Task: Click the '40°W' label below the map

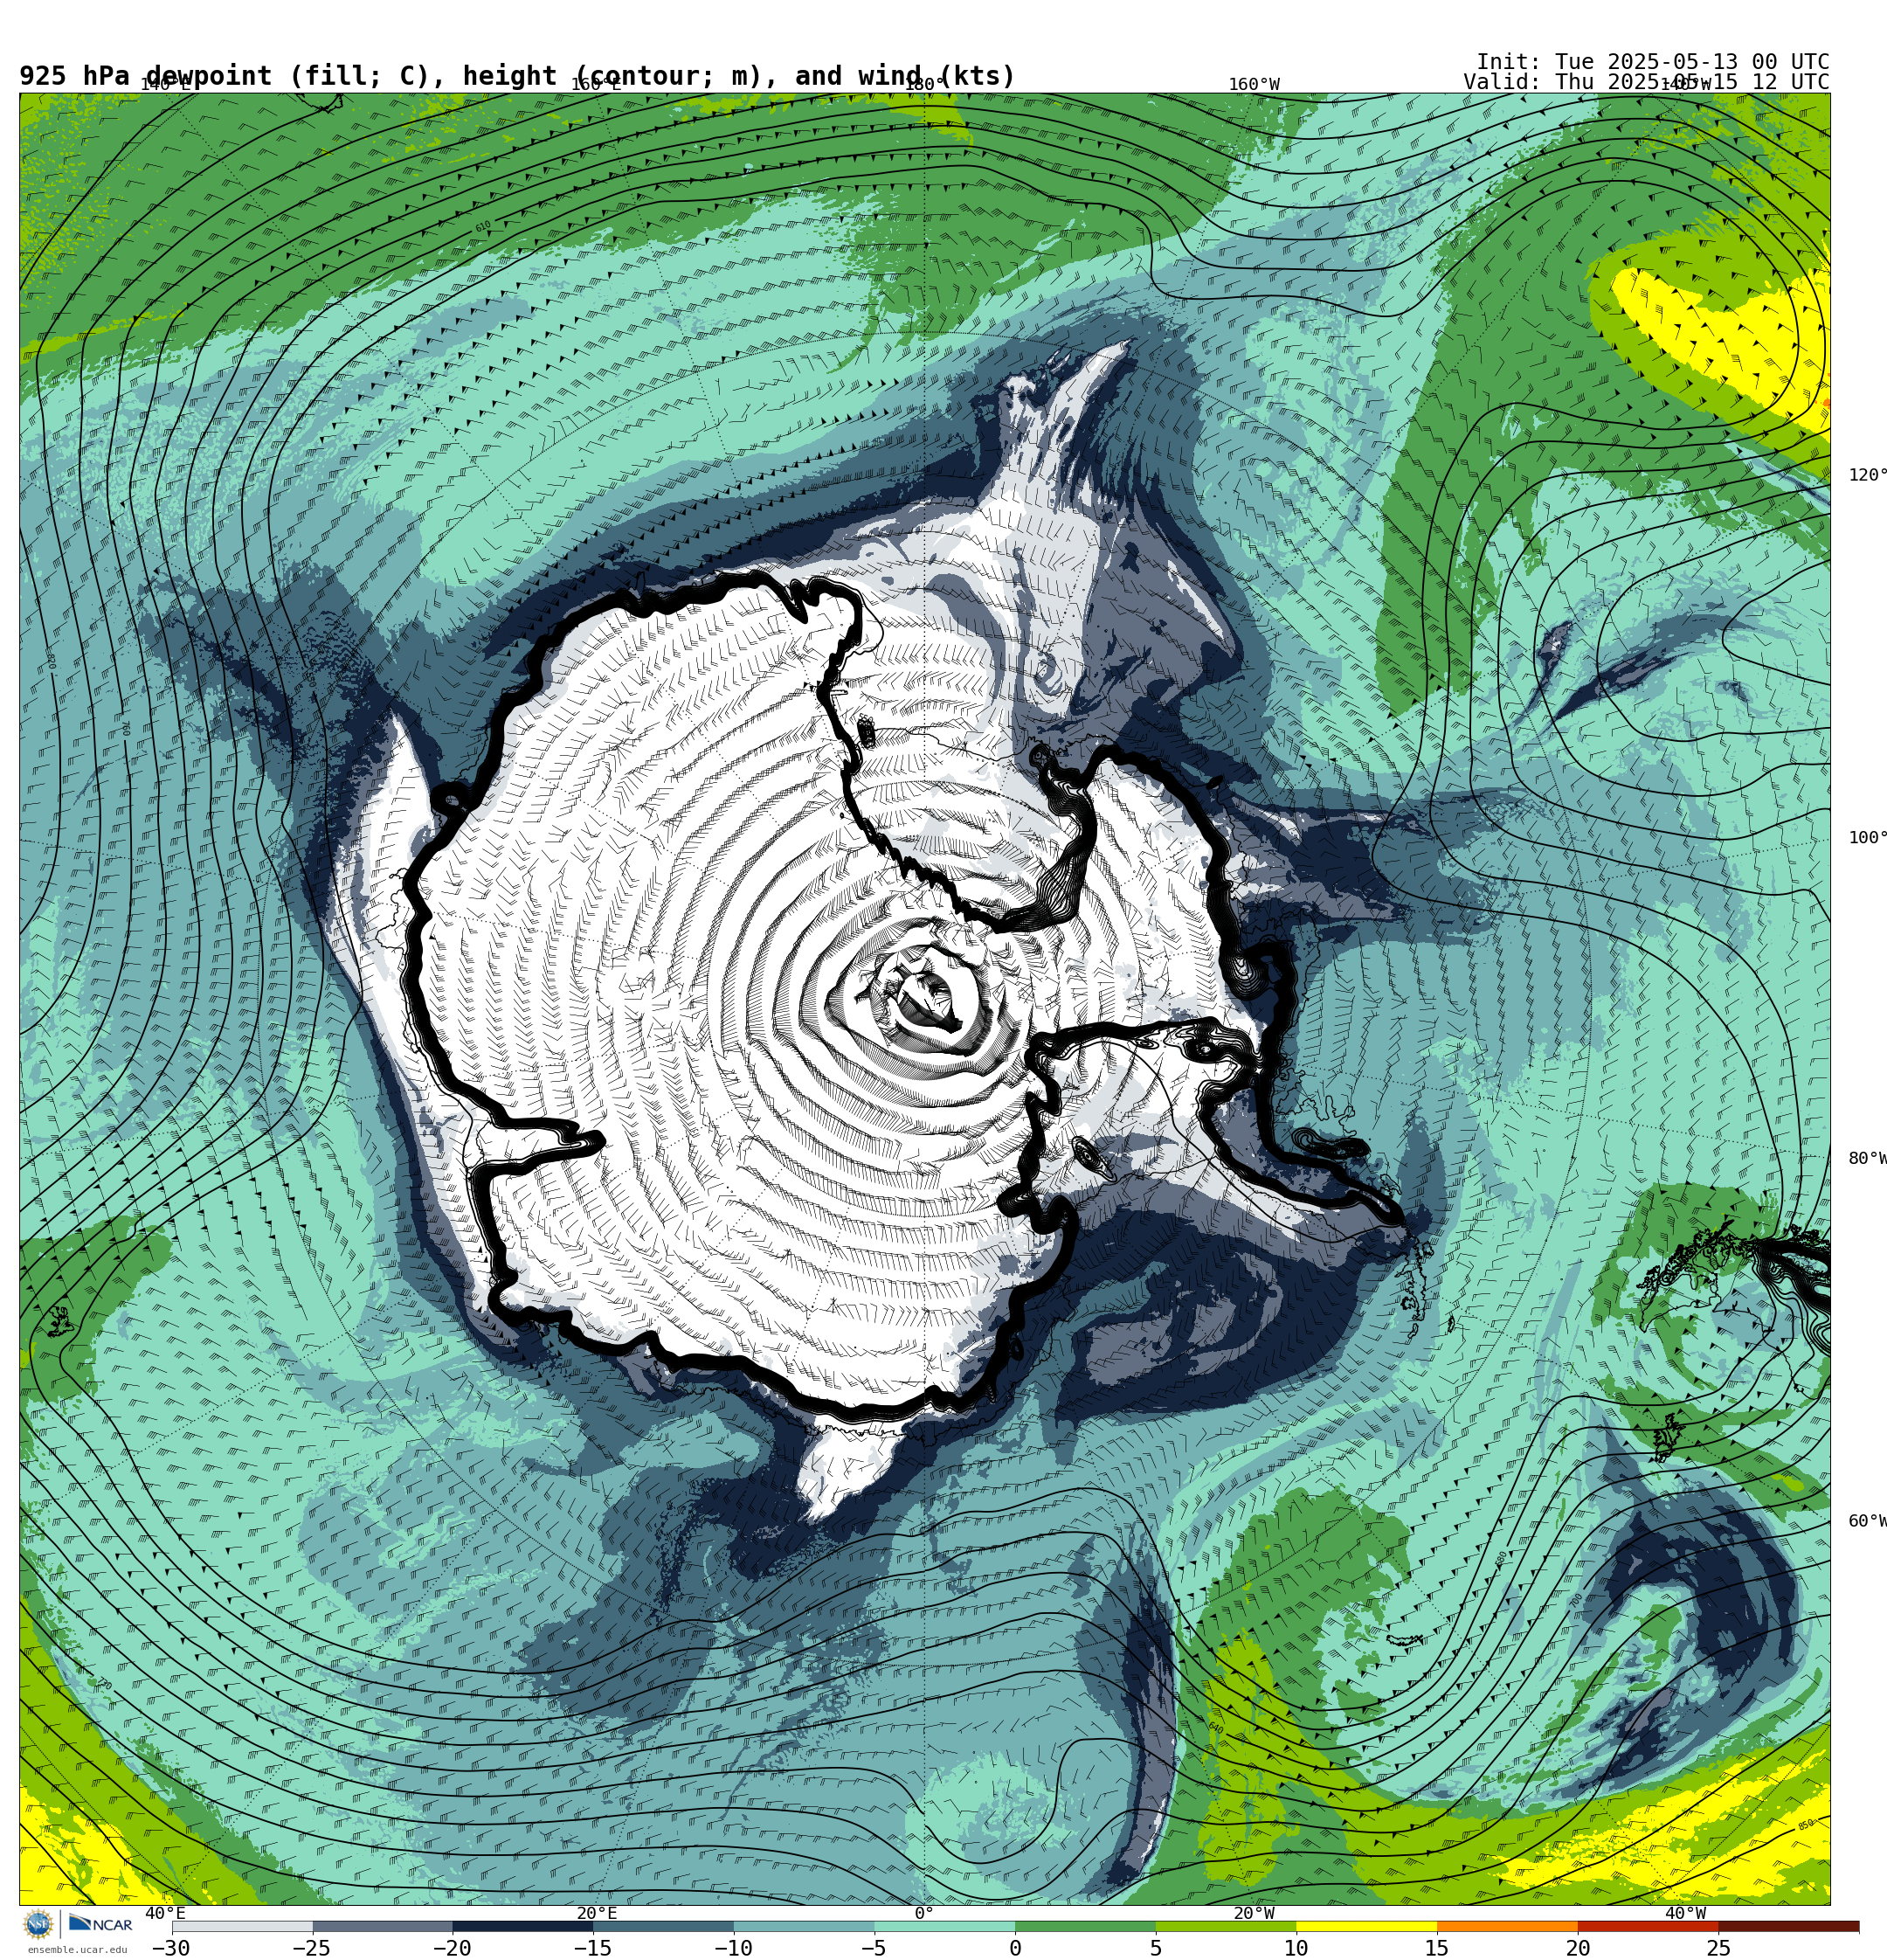Action: [x=1686, y=1914]
